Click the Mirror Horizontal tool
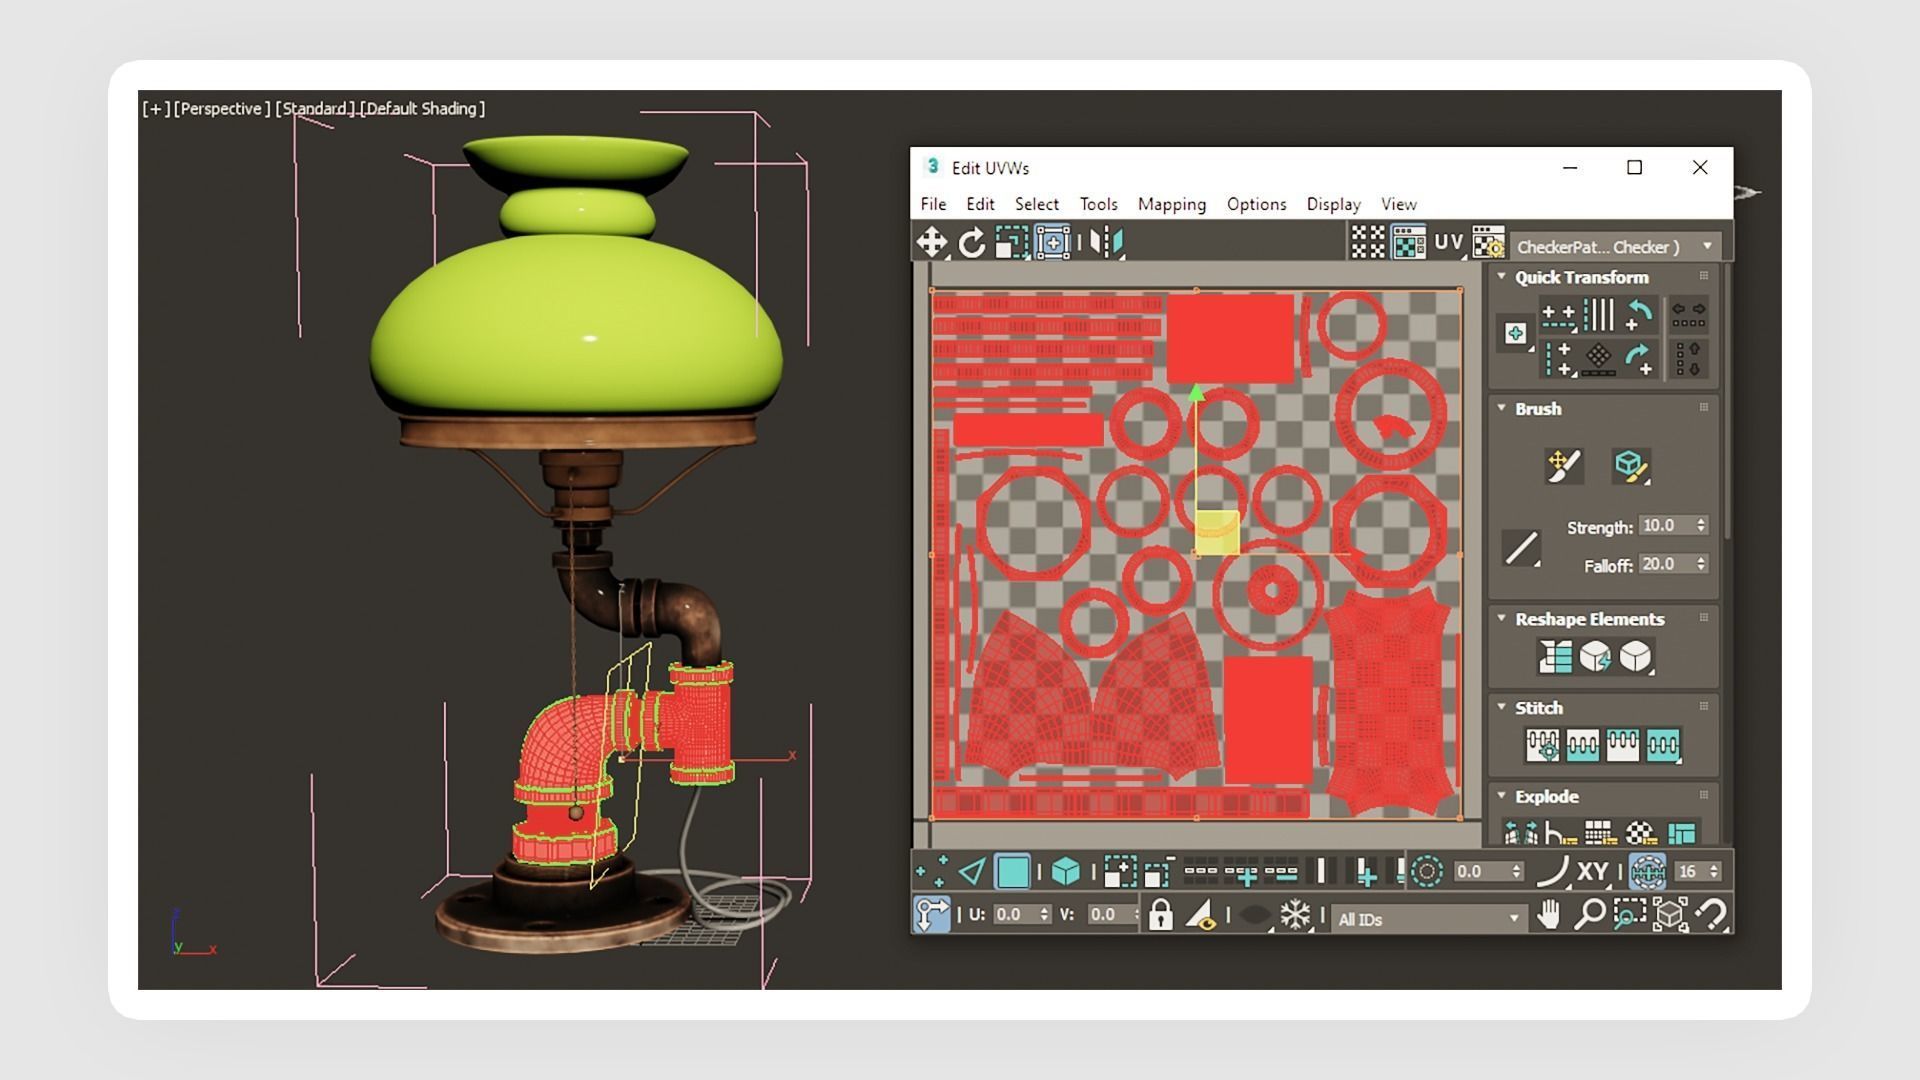The image size is (1920, 1080). click(x=1107, y=243)
